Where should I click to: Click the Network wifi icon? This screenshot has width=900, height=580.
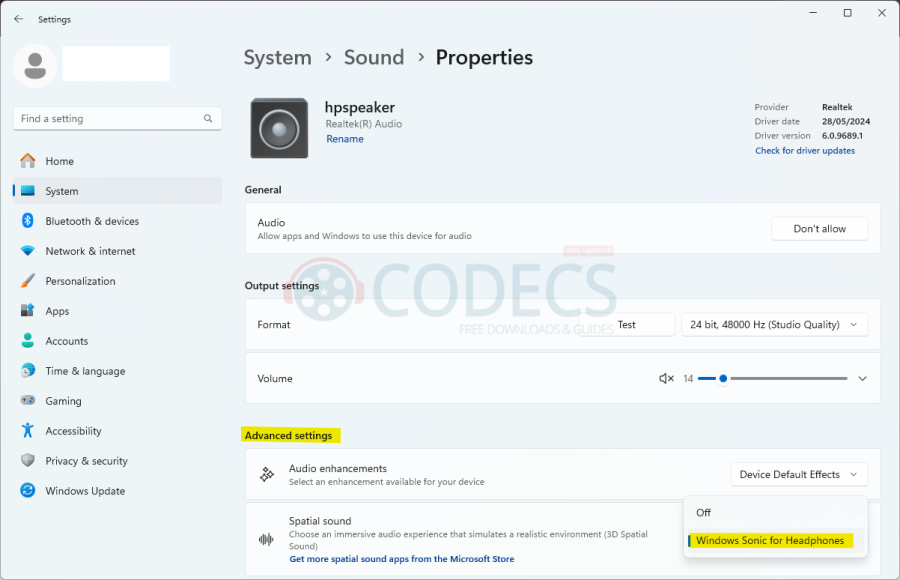pyautogui.click(x=28, y=251)
